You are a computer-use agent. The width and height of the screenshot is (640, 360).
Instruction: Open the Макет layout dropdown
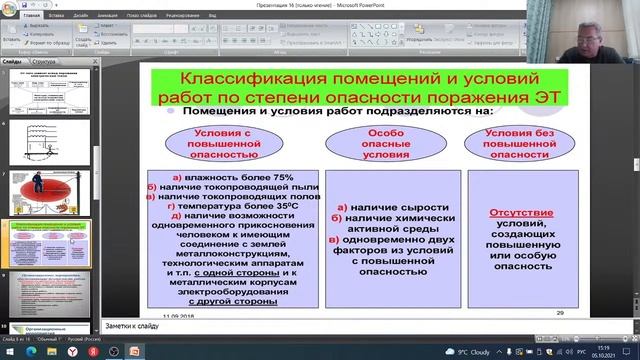tap(106, 26)
